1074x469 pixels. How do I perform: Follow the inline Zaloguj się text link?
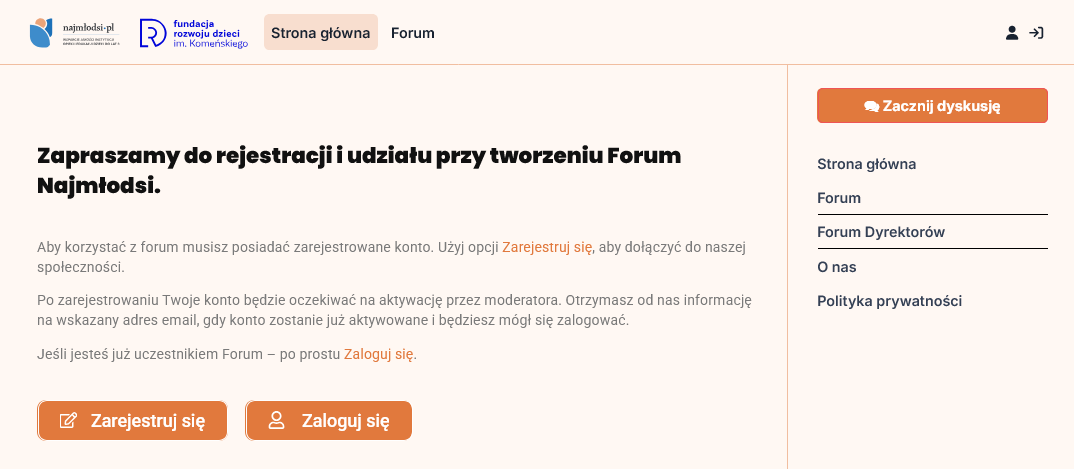coord(378,354)
